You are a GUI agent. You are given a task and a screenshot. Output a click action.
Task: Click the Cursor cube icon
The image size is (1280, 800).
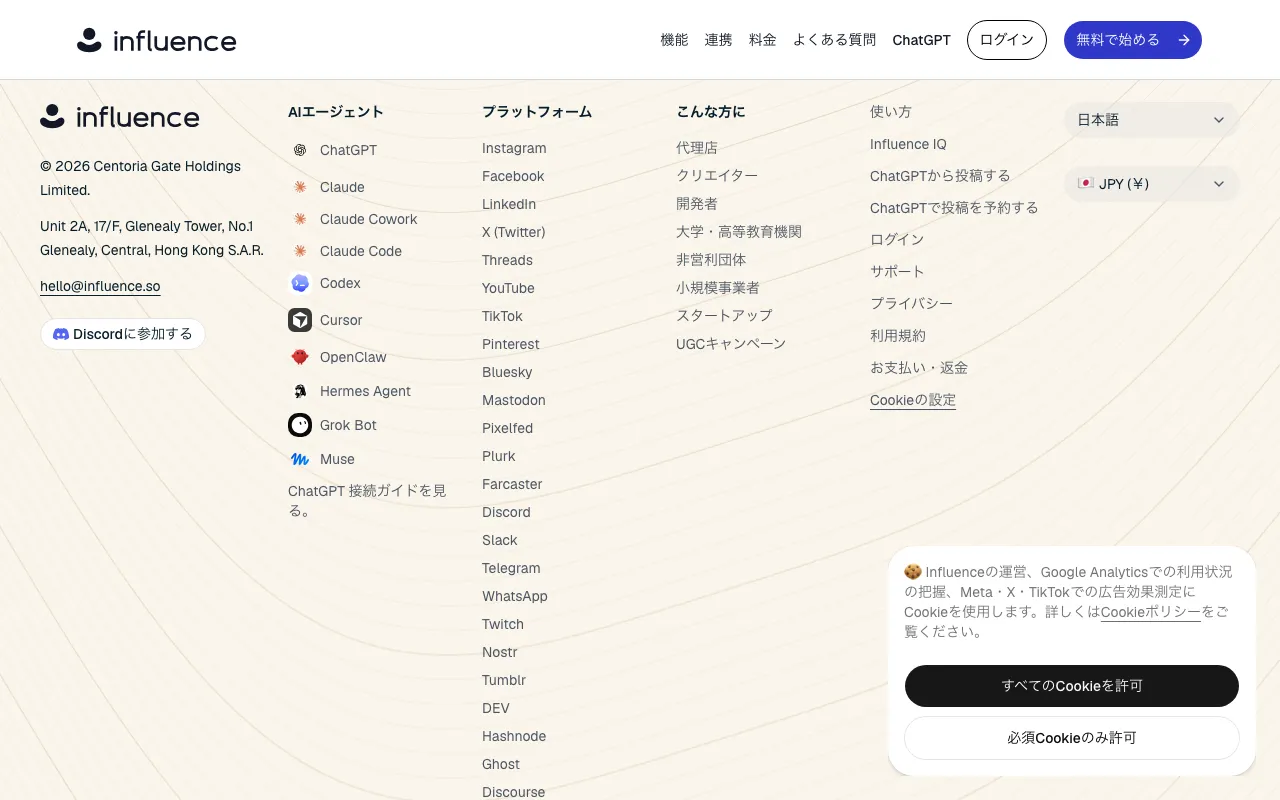point(300,320)
